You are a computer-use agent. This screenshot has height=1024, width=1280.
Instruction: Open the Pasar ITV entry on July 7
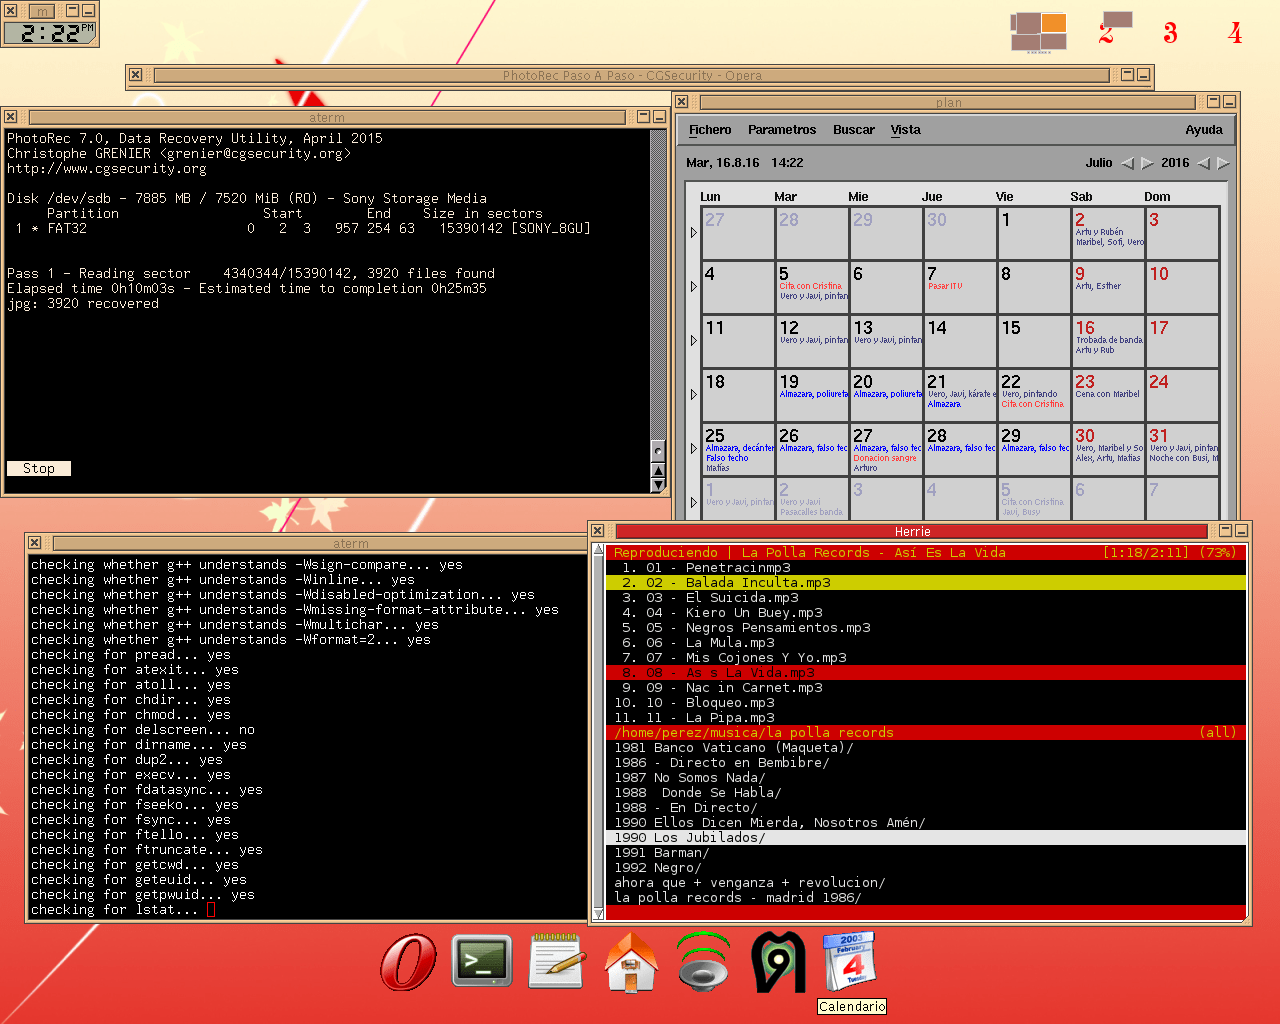(x=945, y=286)
